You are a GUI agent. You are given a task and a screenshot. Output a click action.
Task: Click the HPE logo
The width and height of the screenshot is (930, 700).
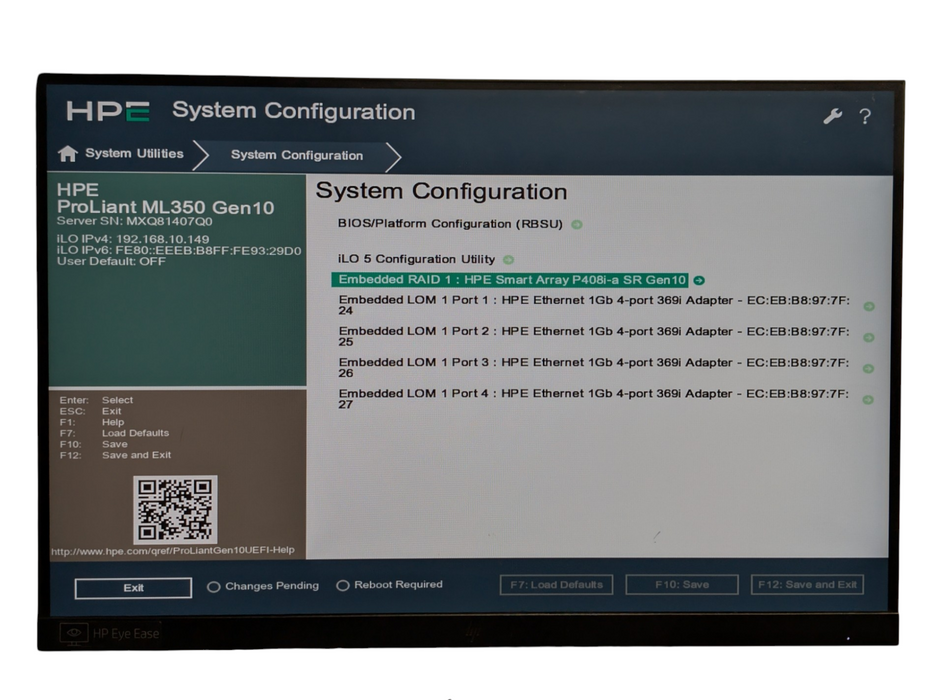click(108, 111)
